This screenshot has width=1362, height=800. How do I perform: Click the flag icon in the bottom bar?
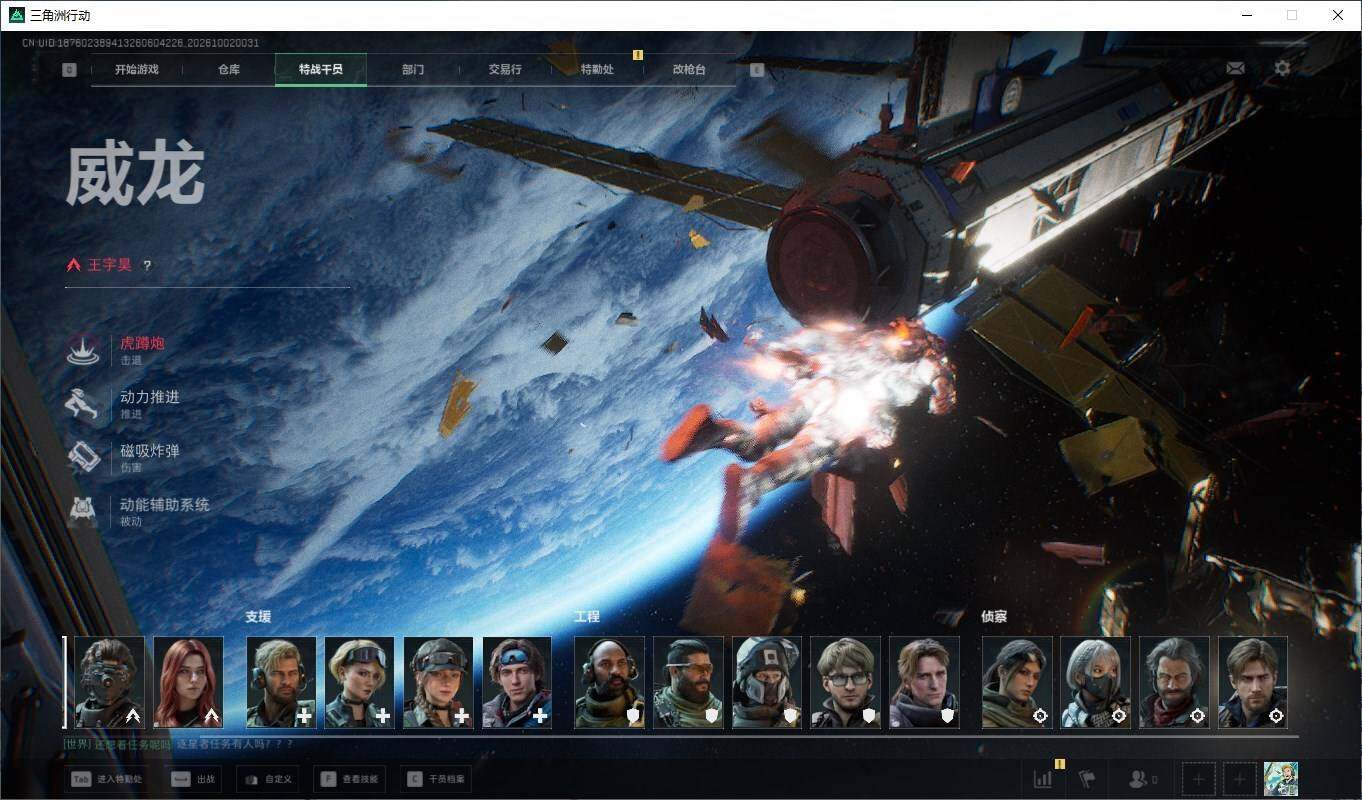coord(1087,779)
